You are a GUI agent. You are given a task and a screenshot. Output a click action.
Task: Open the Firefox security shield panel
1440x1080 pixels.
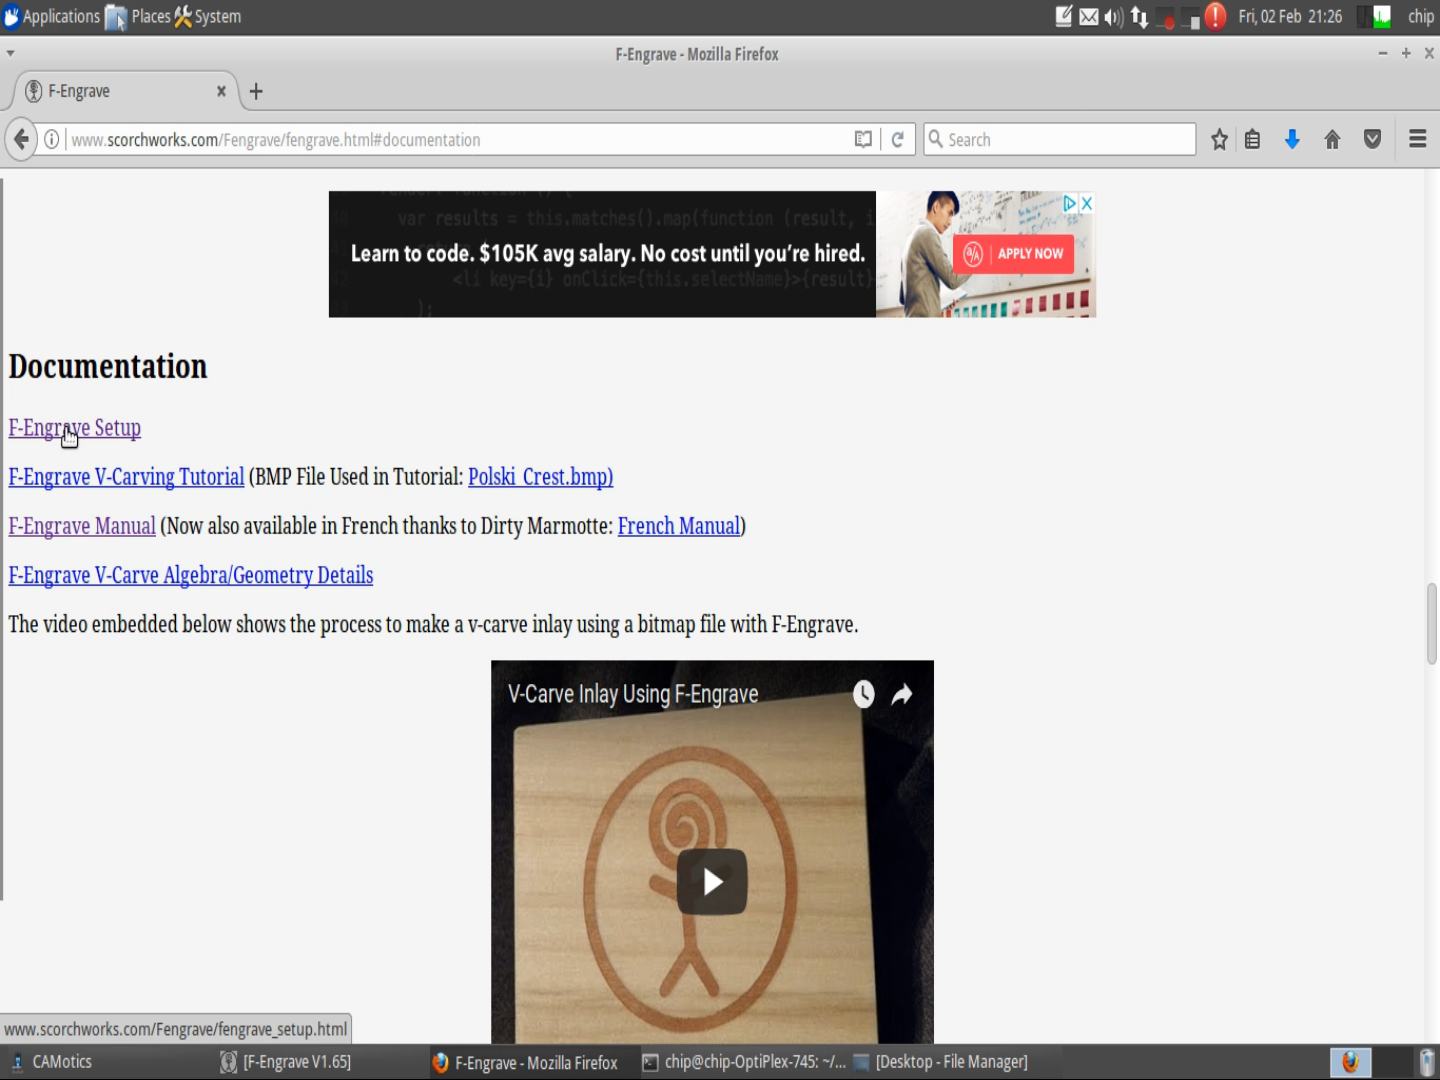pyautogui.click(x=1372, y=139)
